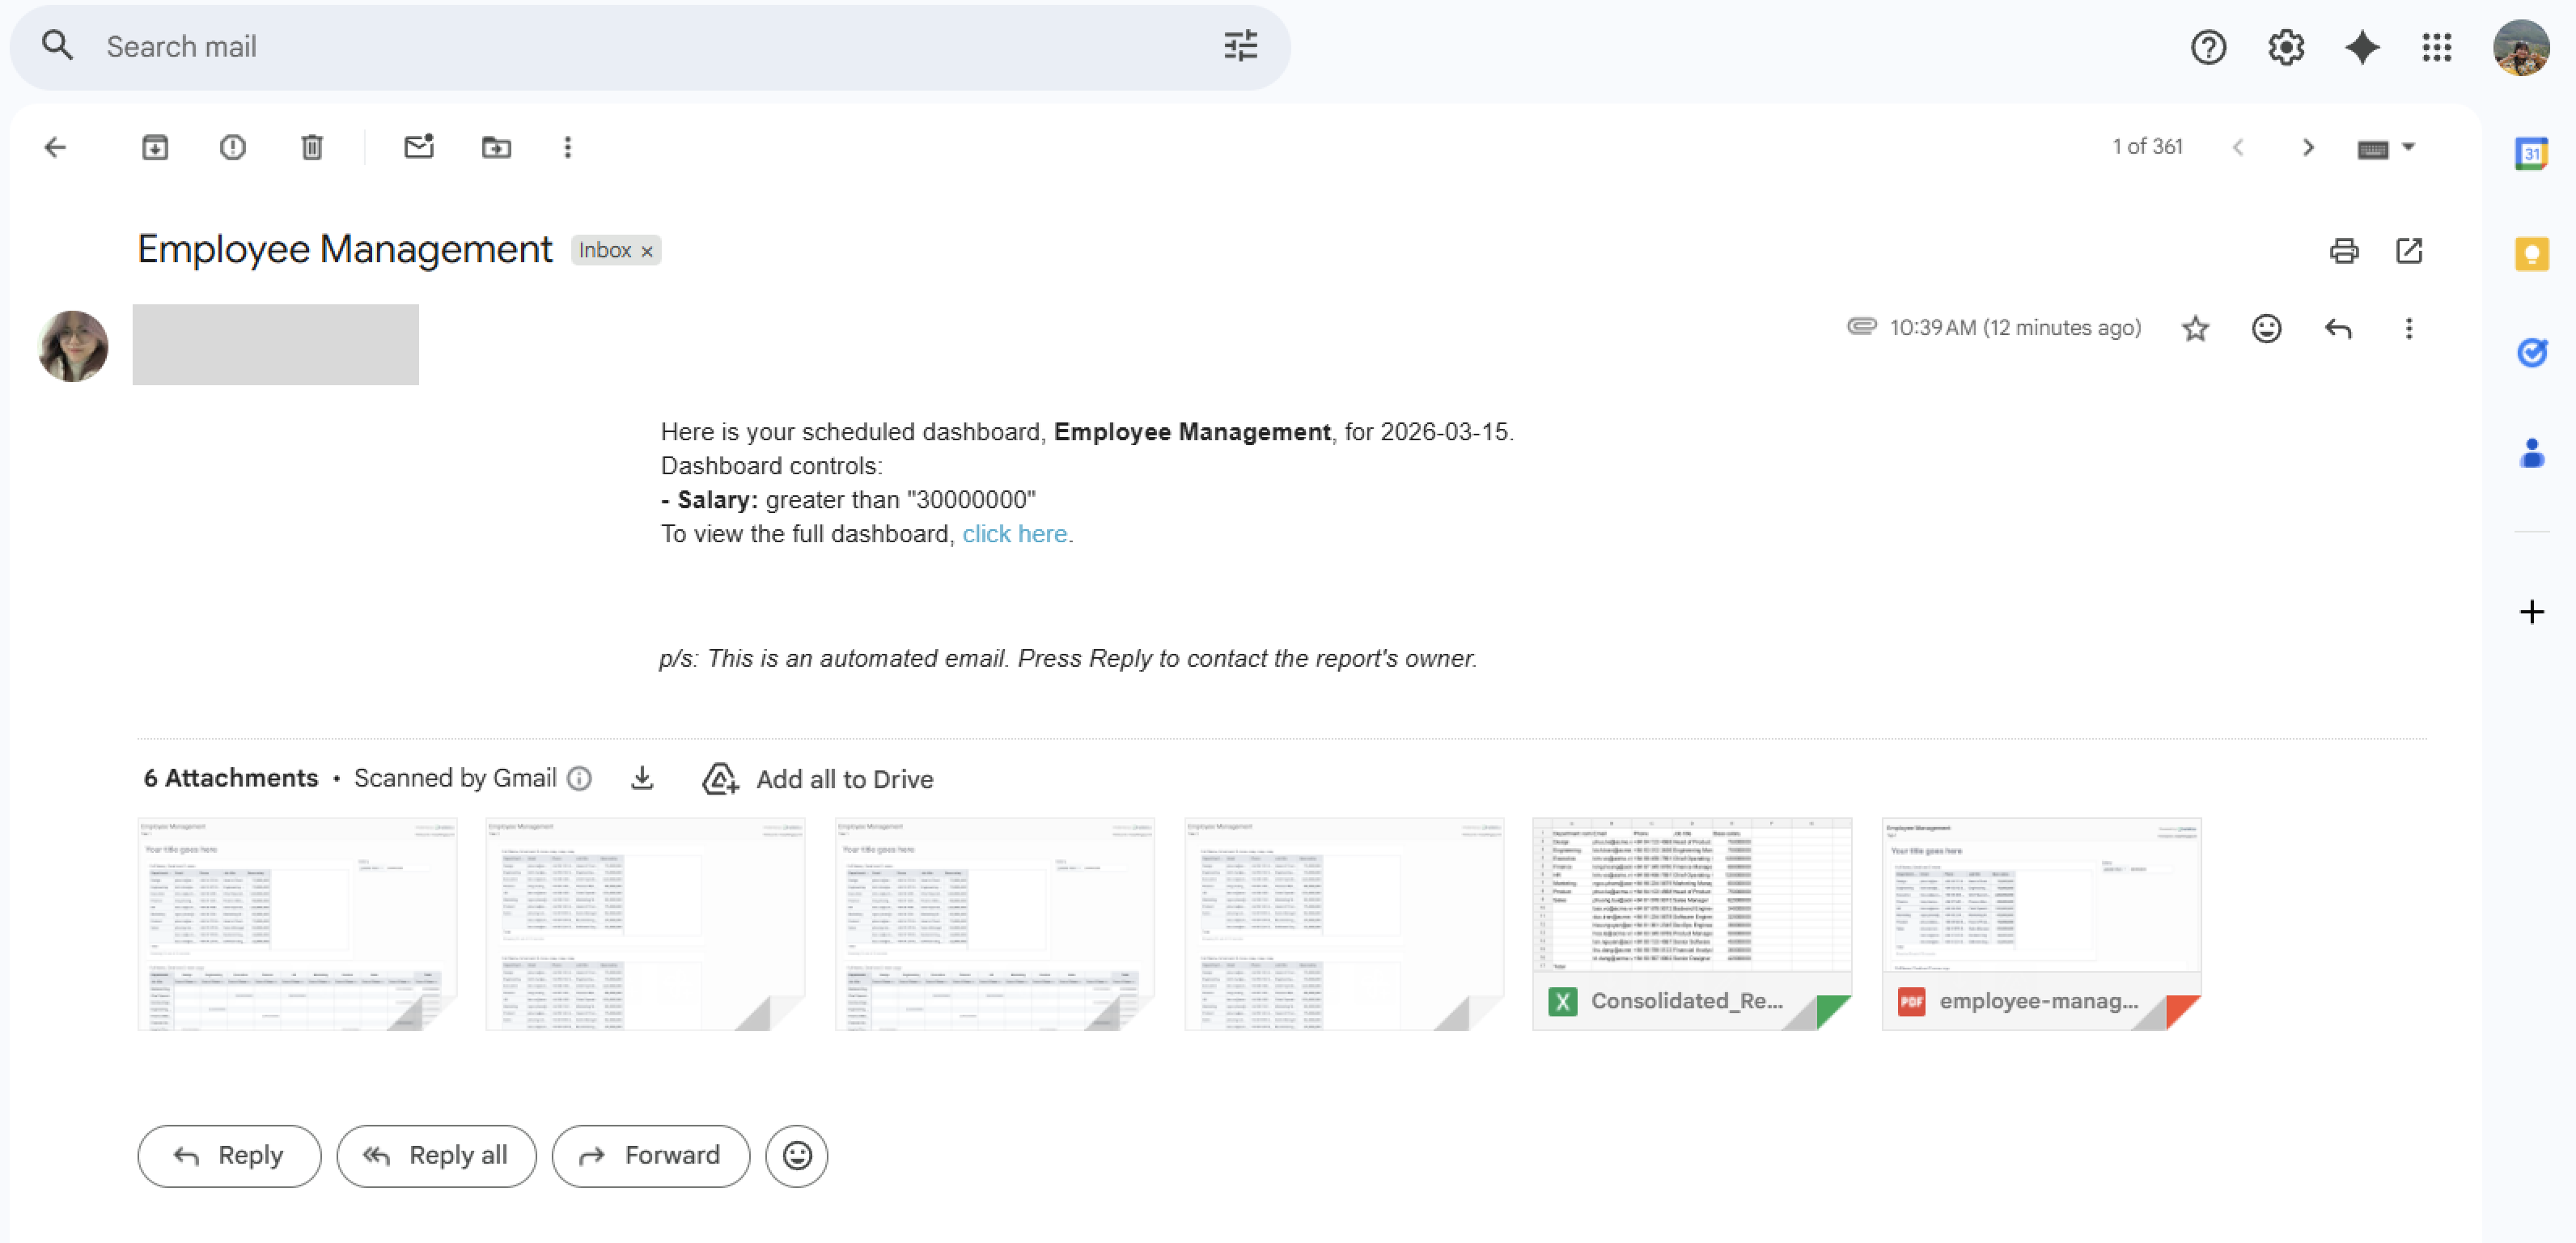This screenshot has width=2576, height=1243.
Task: Open toolbar More options menu
Action: pos(567,148)
